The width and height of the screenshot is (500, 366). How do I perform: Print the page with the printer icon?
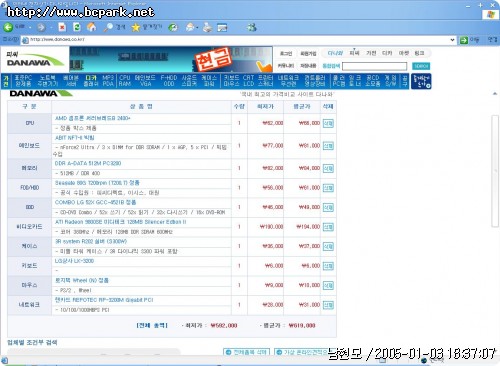click(207, 27)
